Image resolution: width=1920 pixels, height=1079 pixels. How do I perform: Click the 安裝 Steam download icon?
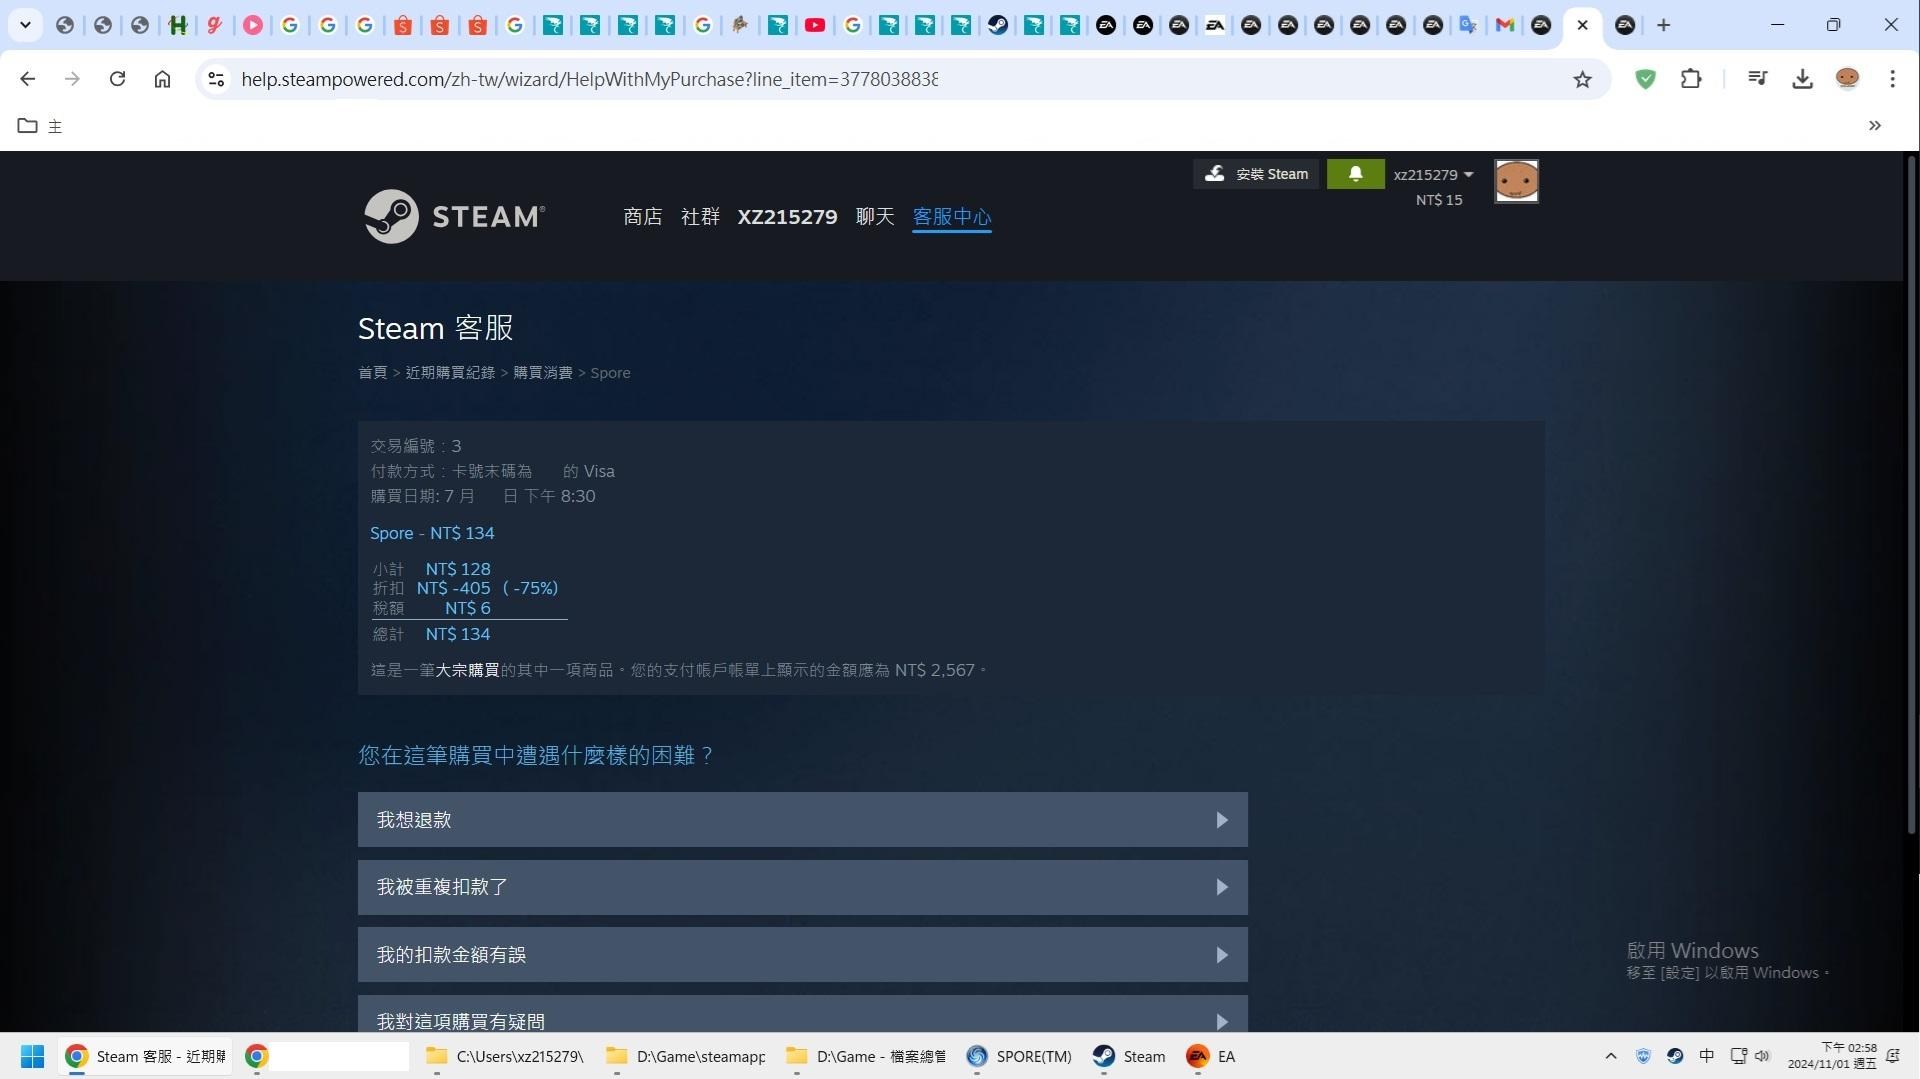coord(1214,173)
